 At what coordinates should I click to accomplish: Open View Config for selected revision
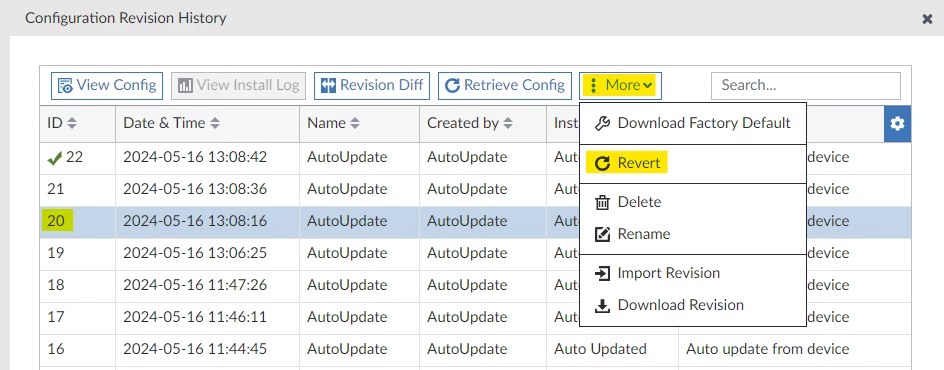click(x=107, y=85)
